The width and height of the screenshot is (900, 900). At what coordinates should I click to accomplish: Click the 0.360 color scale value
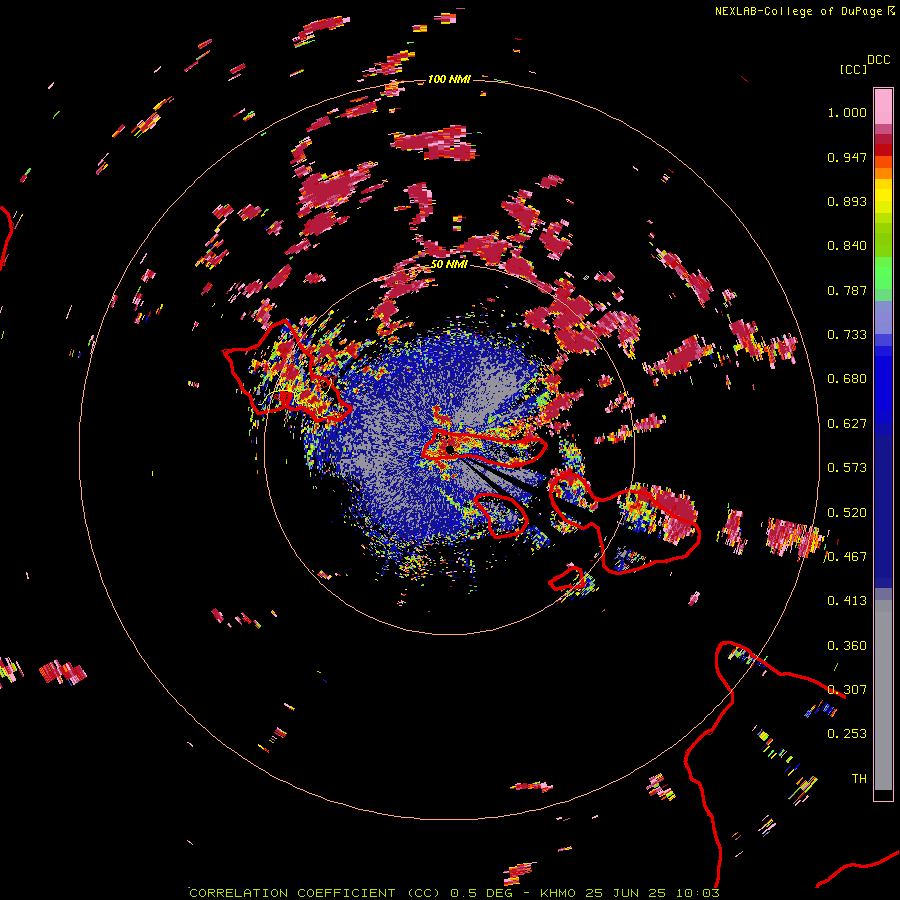tap(847, 646)
